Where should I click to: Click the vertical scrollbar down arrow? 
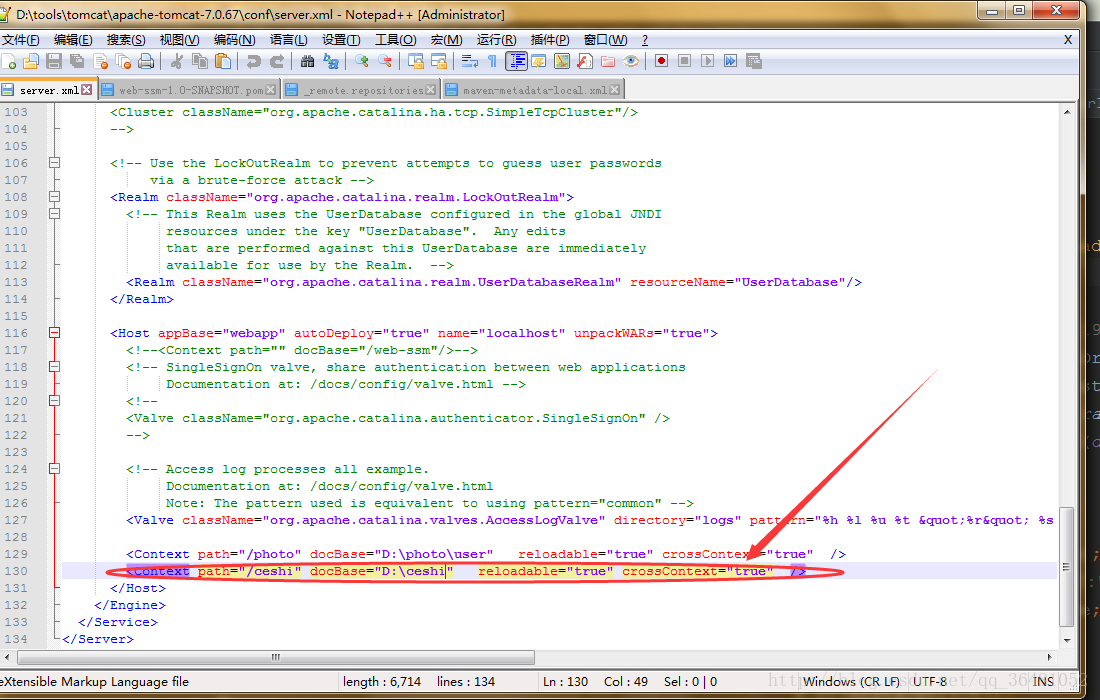point(1067,640)
